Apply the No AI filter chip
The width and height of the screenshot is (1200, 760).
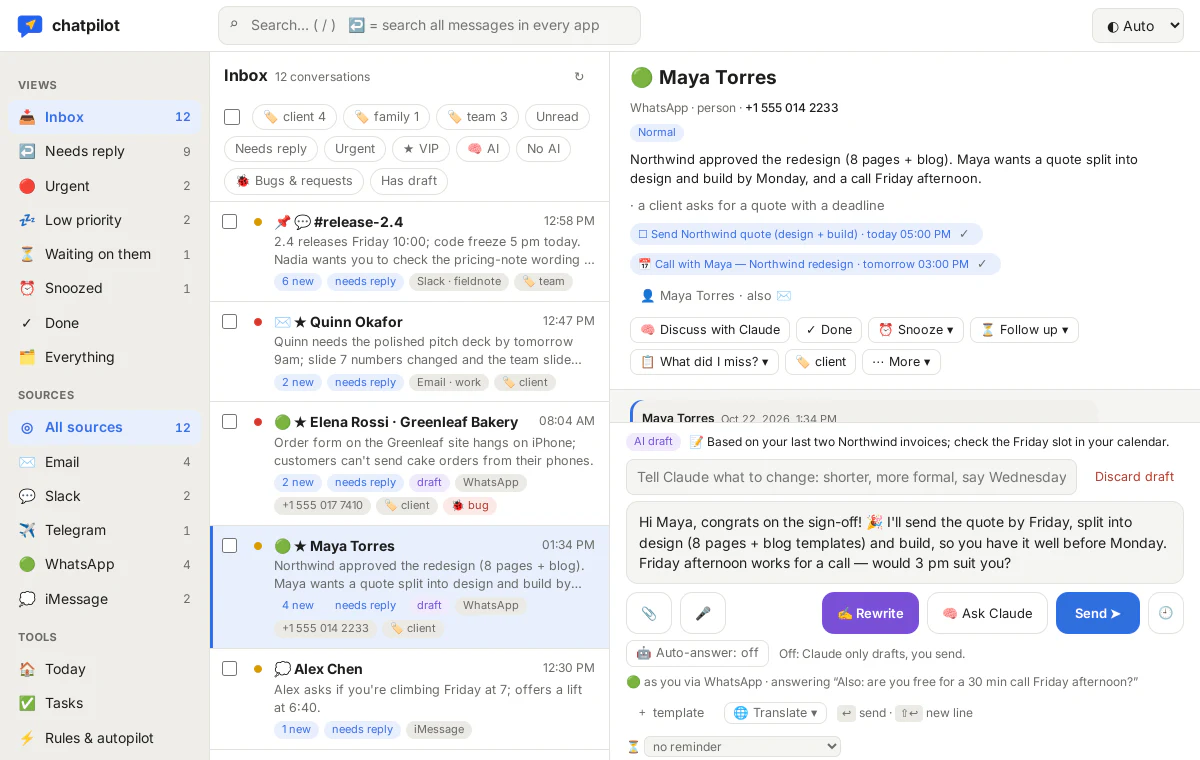[544, 149]
